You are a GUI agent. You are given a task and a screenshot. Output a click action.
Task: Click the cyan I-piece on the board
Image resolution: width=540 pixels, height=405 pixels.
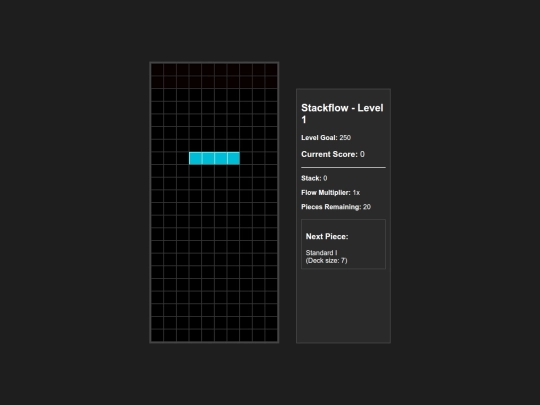click(x=214, y=158)
